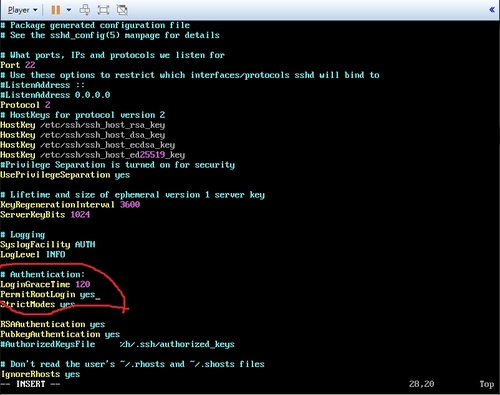Collapse toolbar with double chevron
This screenshot has width=500, height=395.
[492, 10]
